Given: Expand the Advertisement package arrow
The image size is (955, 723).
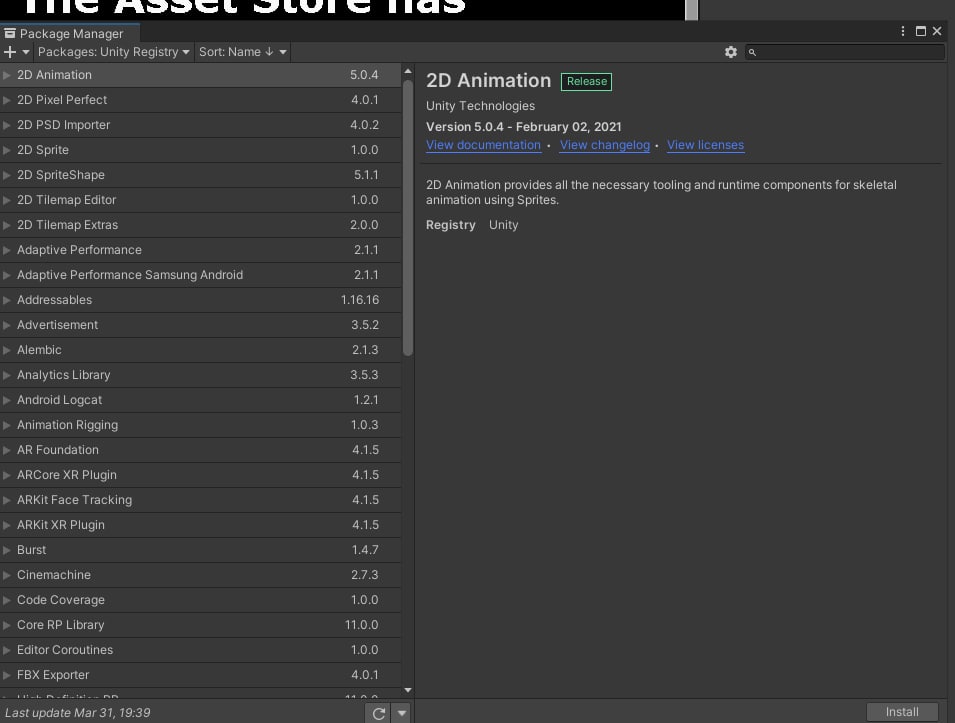Looking at the screenshot, I should pos(7,325).
